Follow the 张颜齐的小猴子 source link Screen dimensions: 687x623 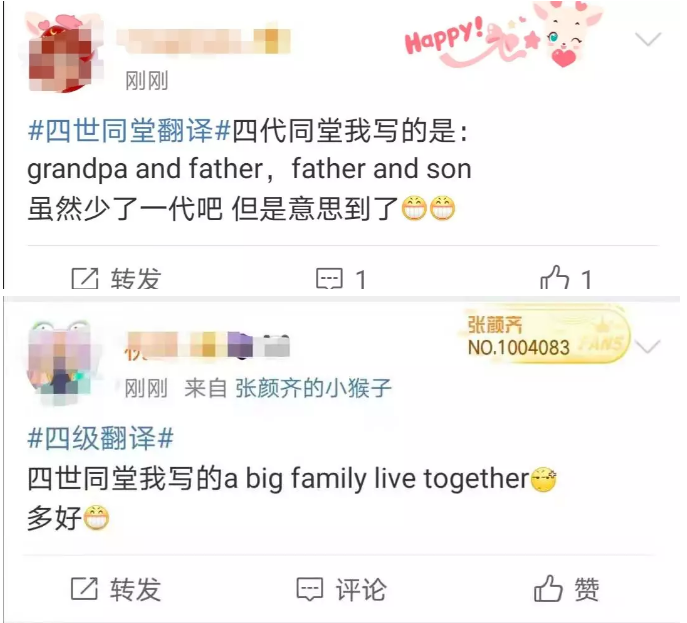coord(313,388)
